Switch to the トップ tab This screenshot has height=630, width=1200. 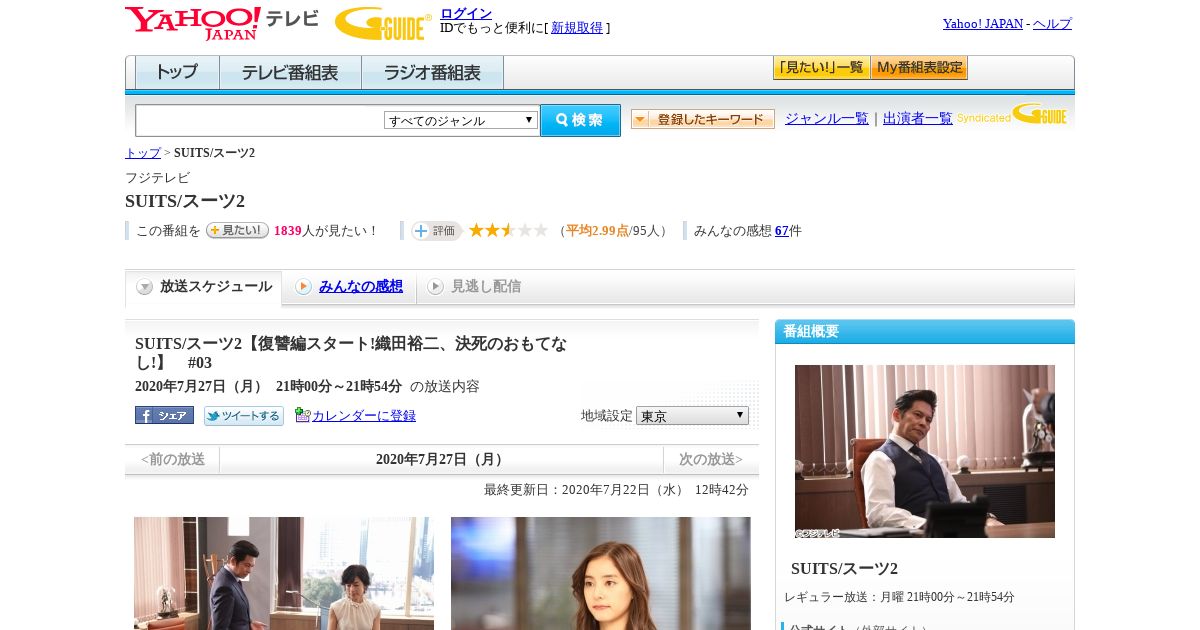tap(177, 72)
